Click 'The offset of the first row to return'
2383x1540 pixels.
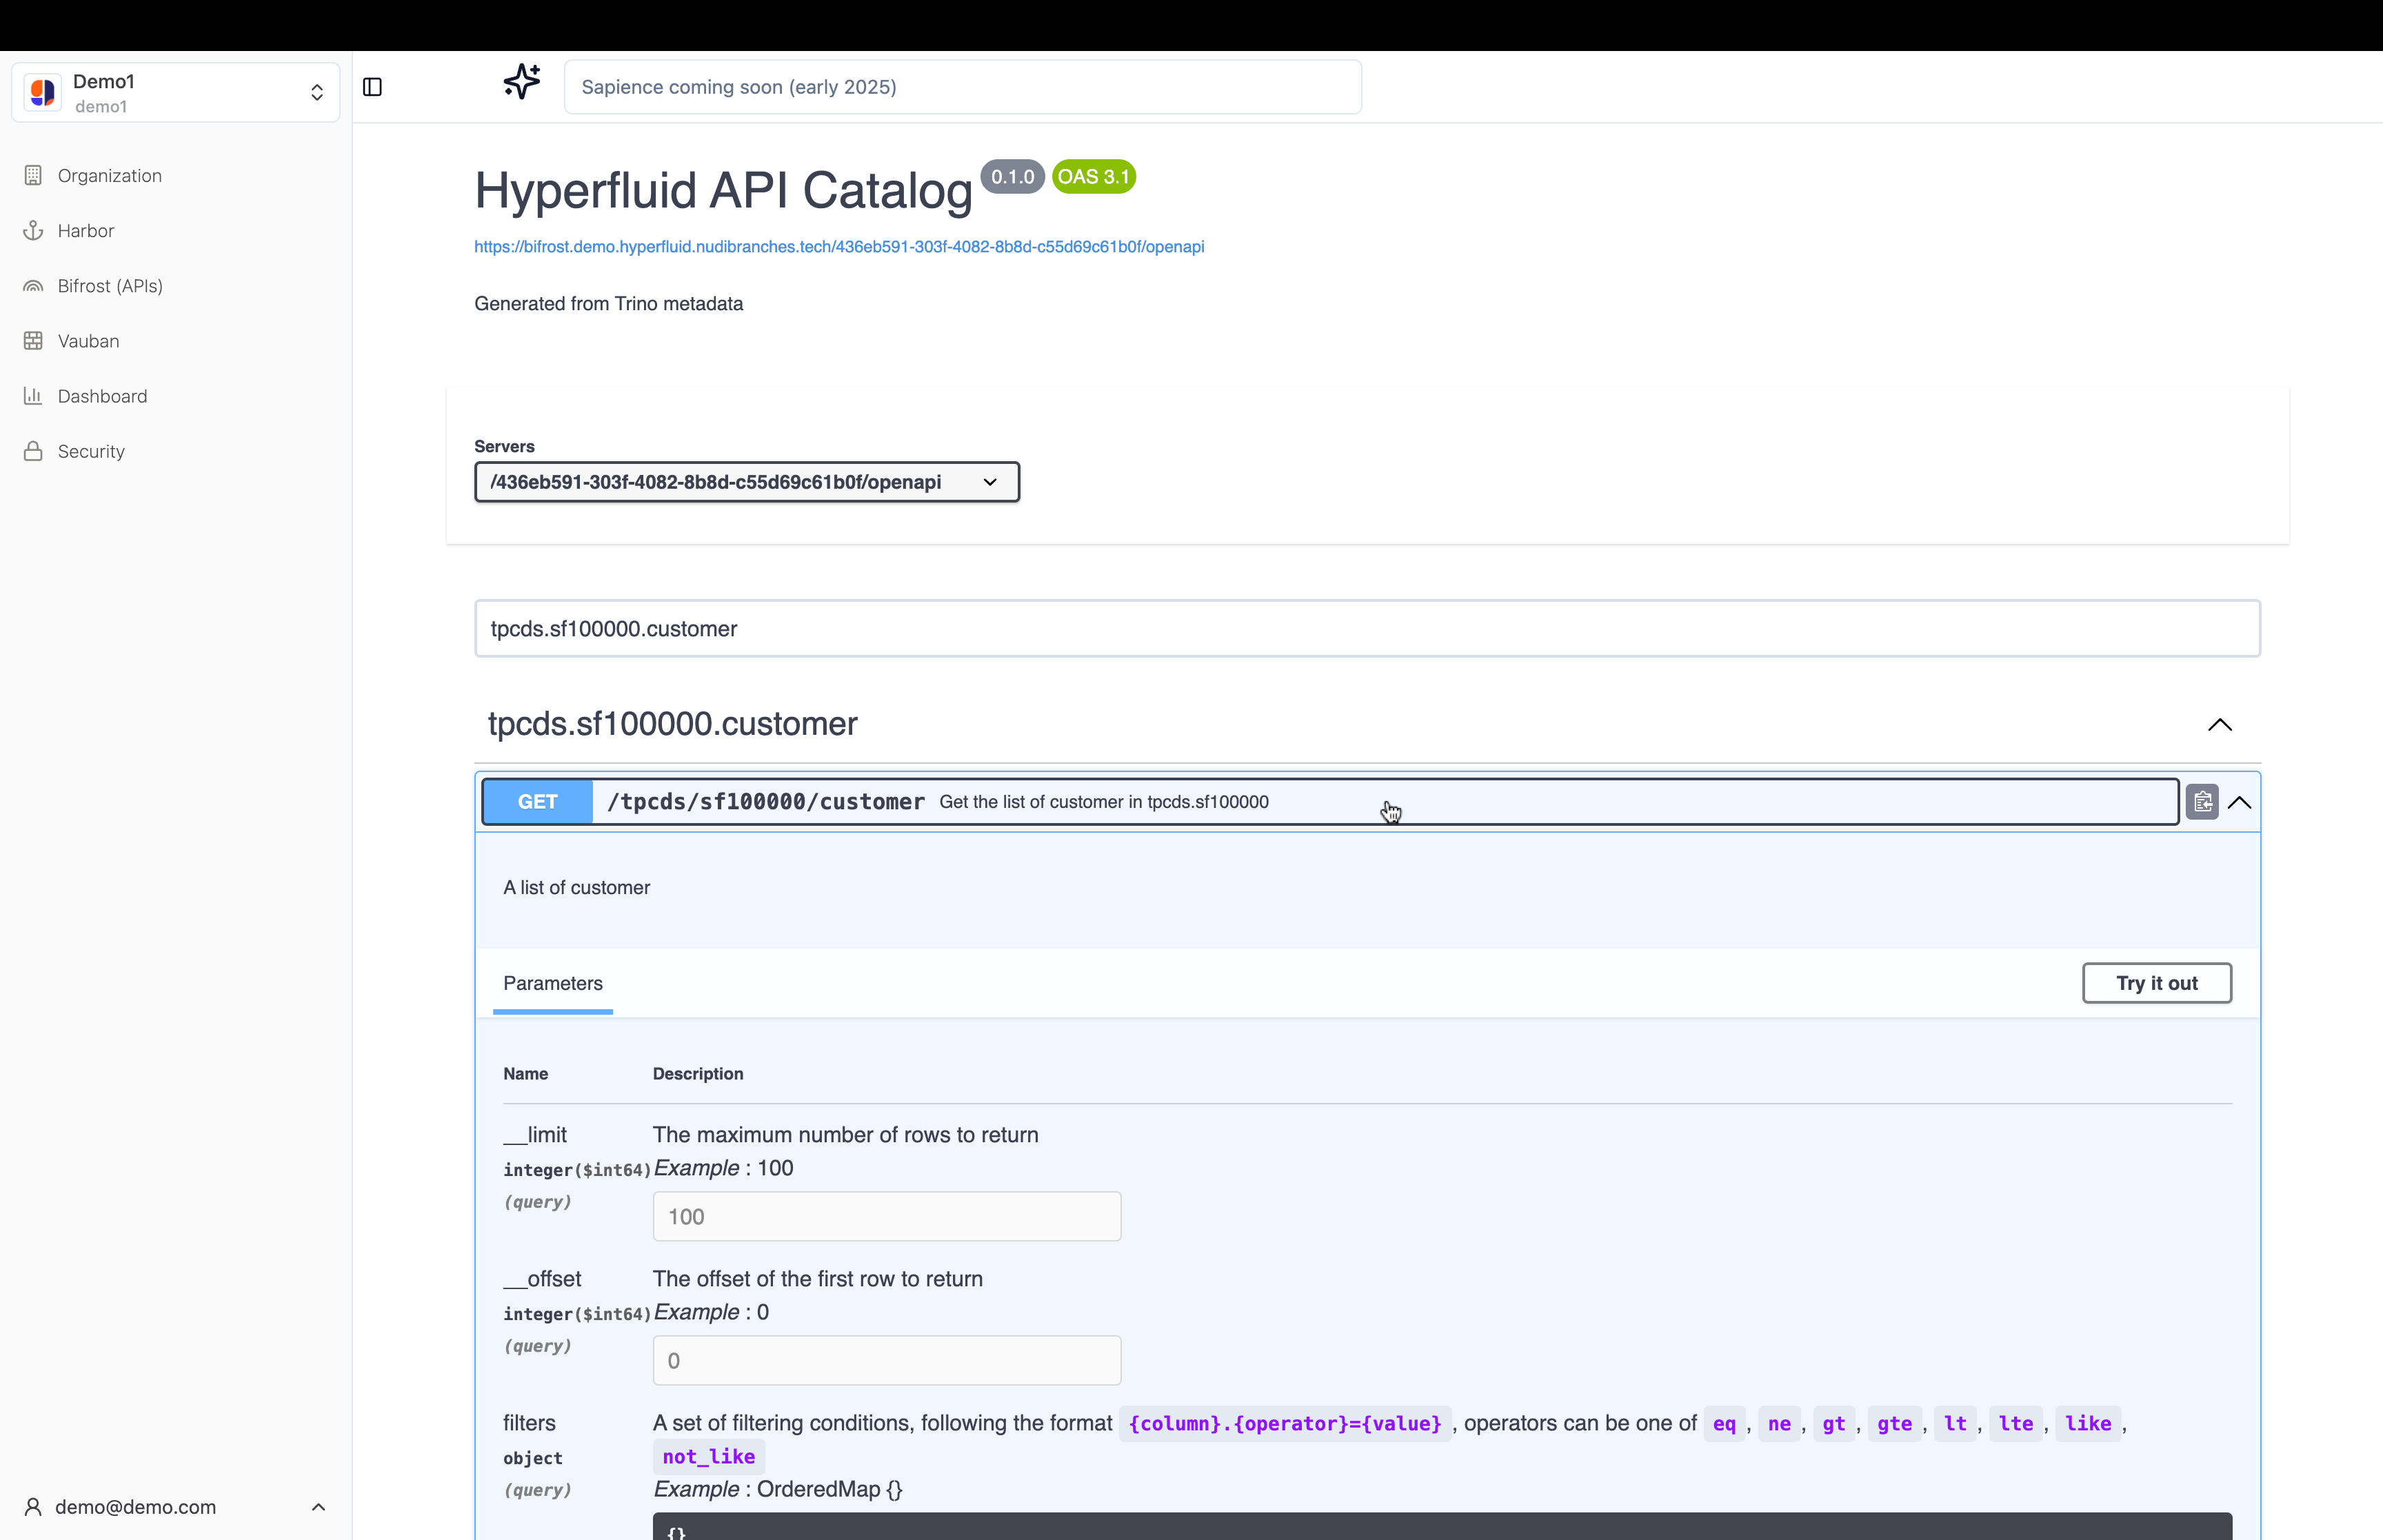click(x=818, y=1279)
